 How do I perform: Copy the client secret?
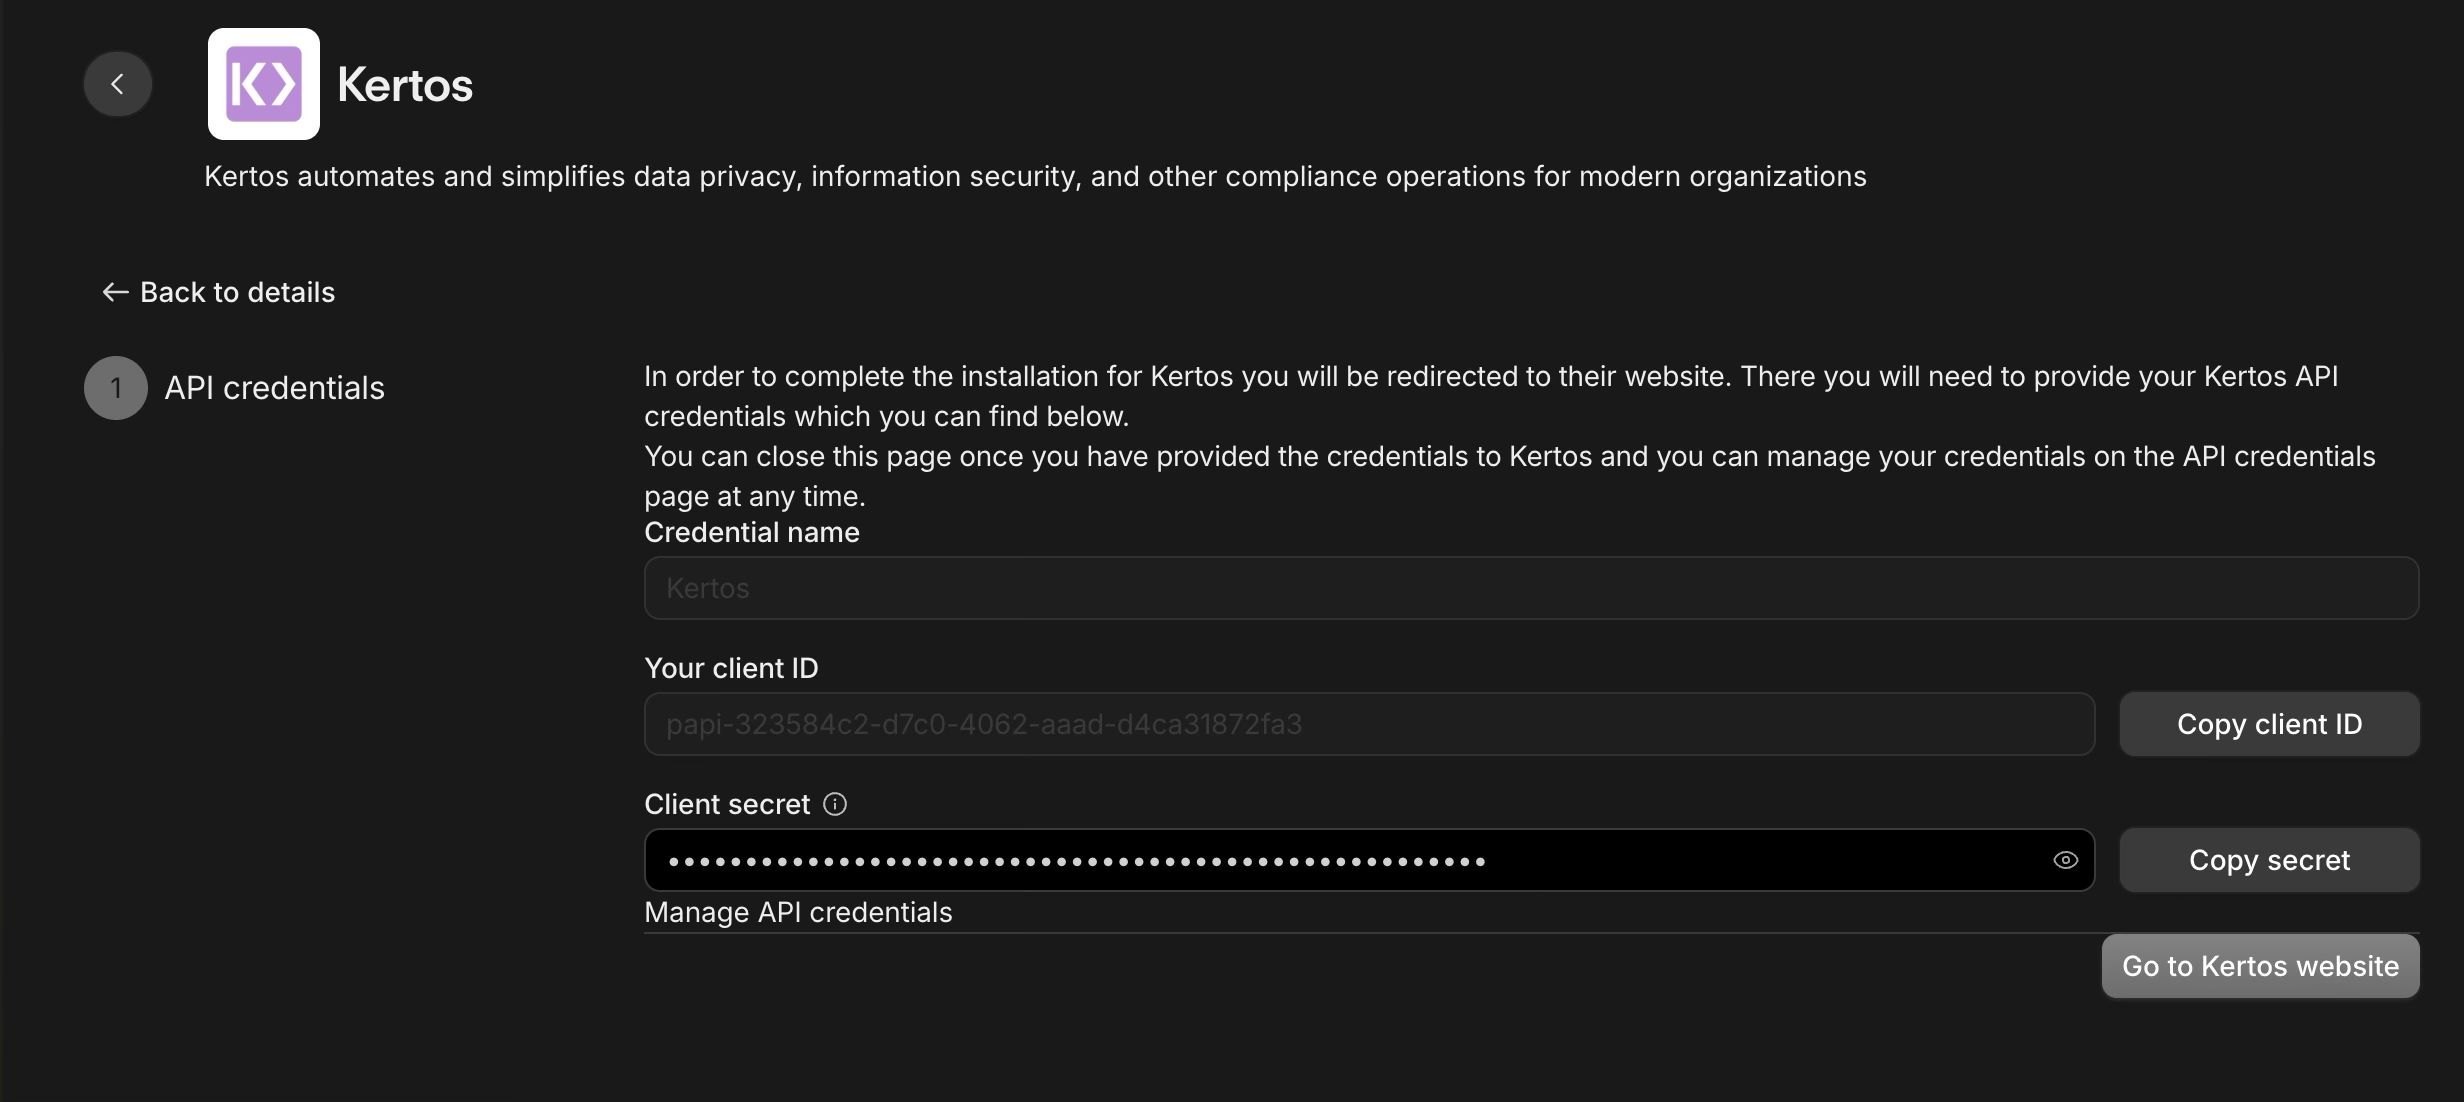[2269, 860]
